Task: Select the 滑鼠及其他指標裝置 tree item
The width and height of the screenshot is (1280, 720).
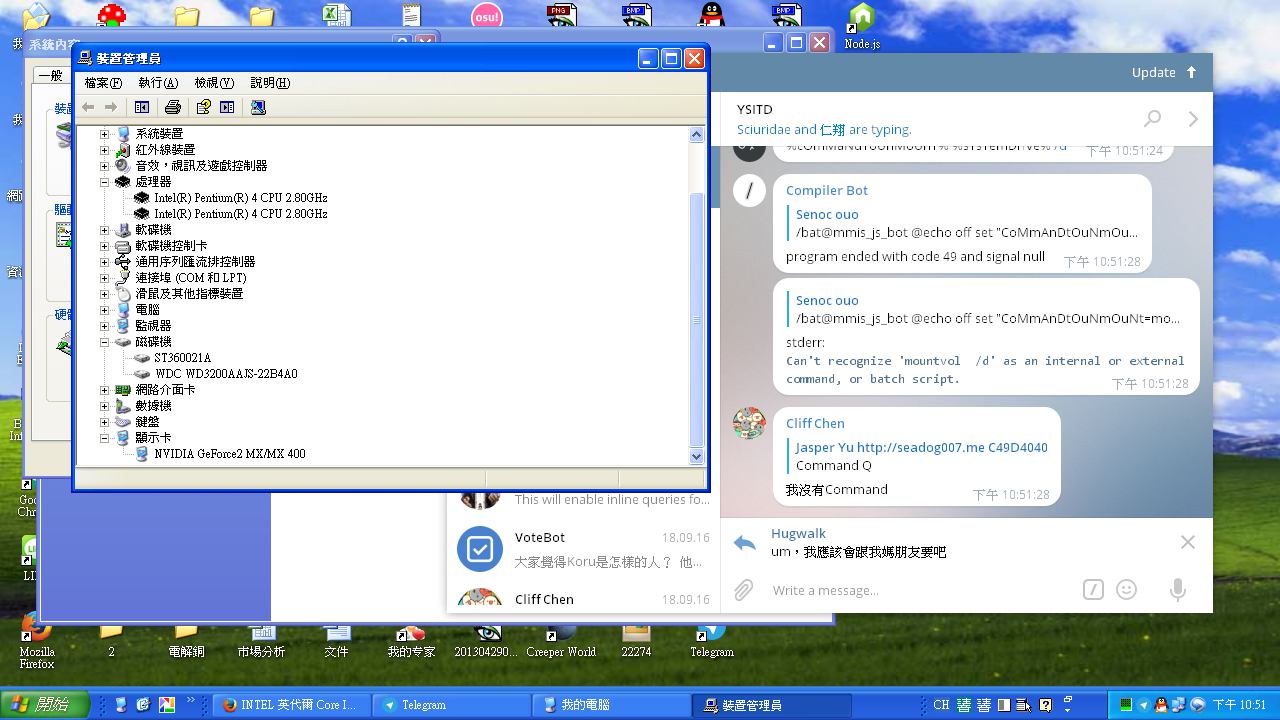Action: click(x=189, y=294)
